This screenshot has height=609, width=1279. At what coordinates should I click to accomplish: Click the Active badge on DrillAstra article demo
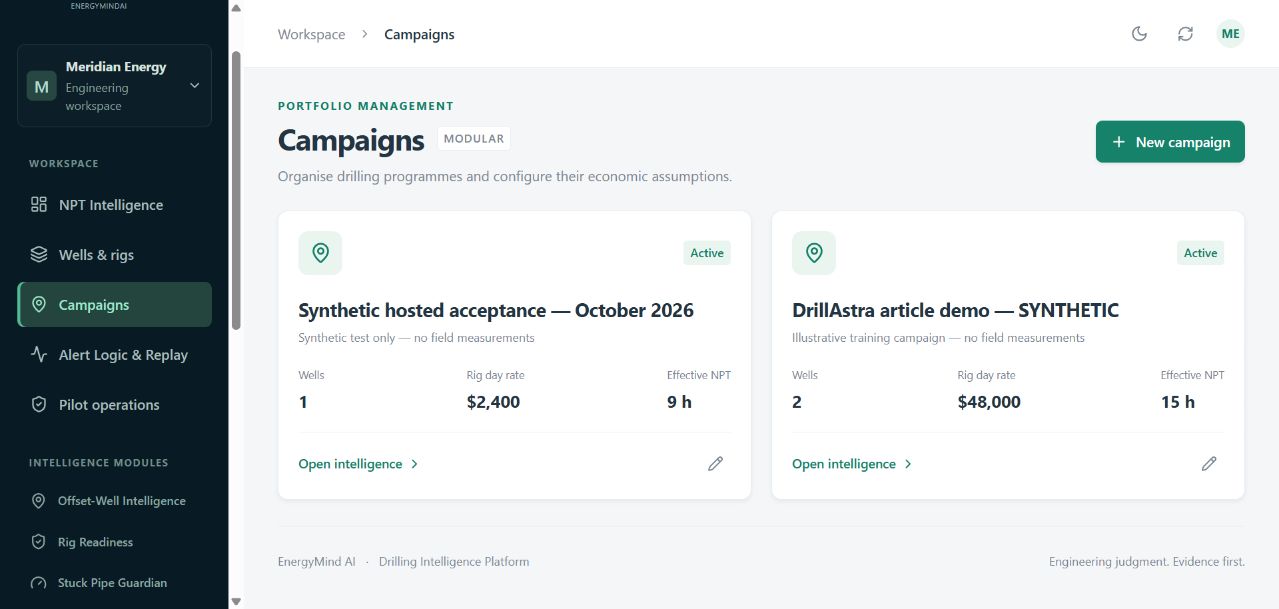tap(1200, 253)
